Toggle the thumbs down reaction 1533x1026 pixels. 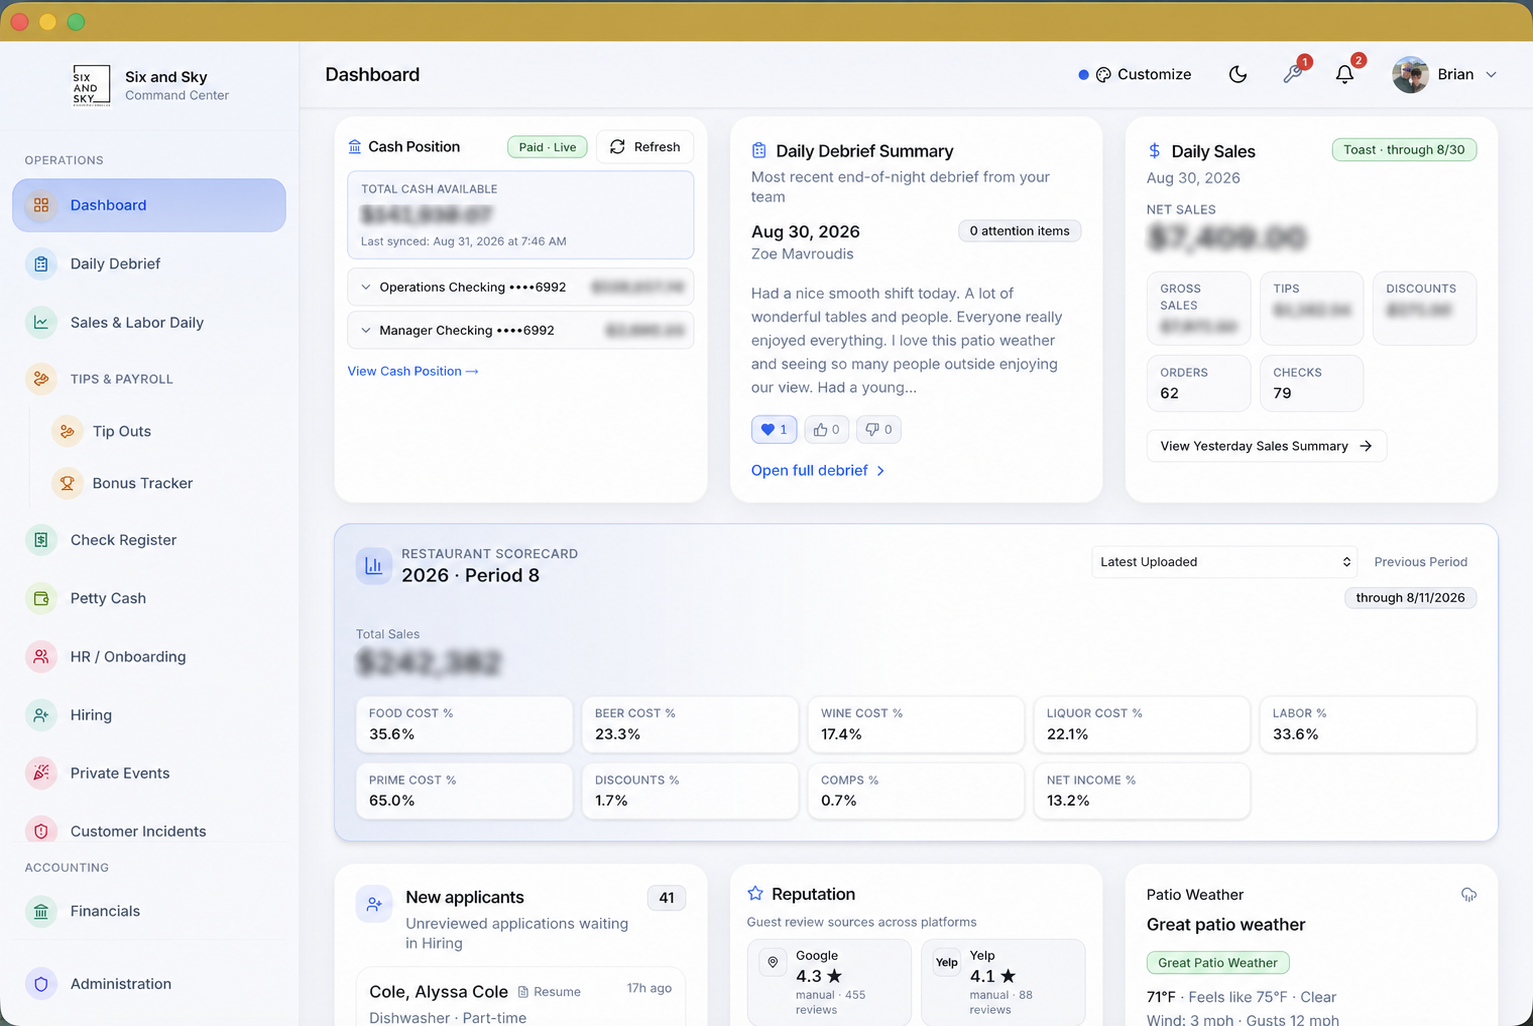878,429
